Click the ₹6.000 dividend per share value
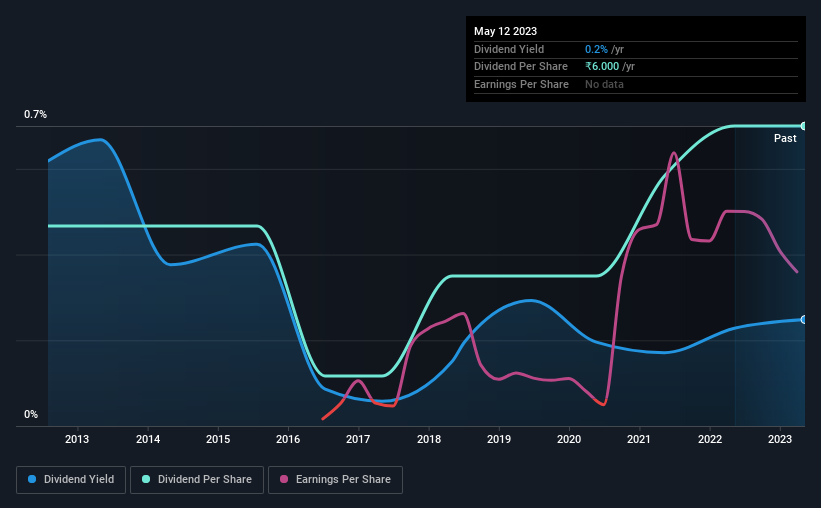 click(x=602, y=67)
